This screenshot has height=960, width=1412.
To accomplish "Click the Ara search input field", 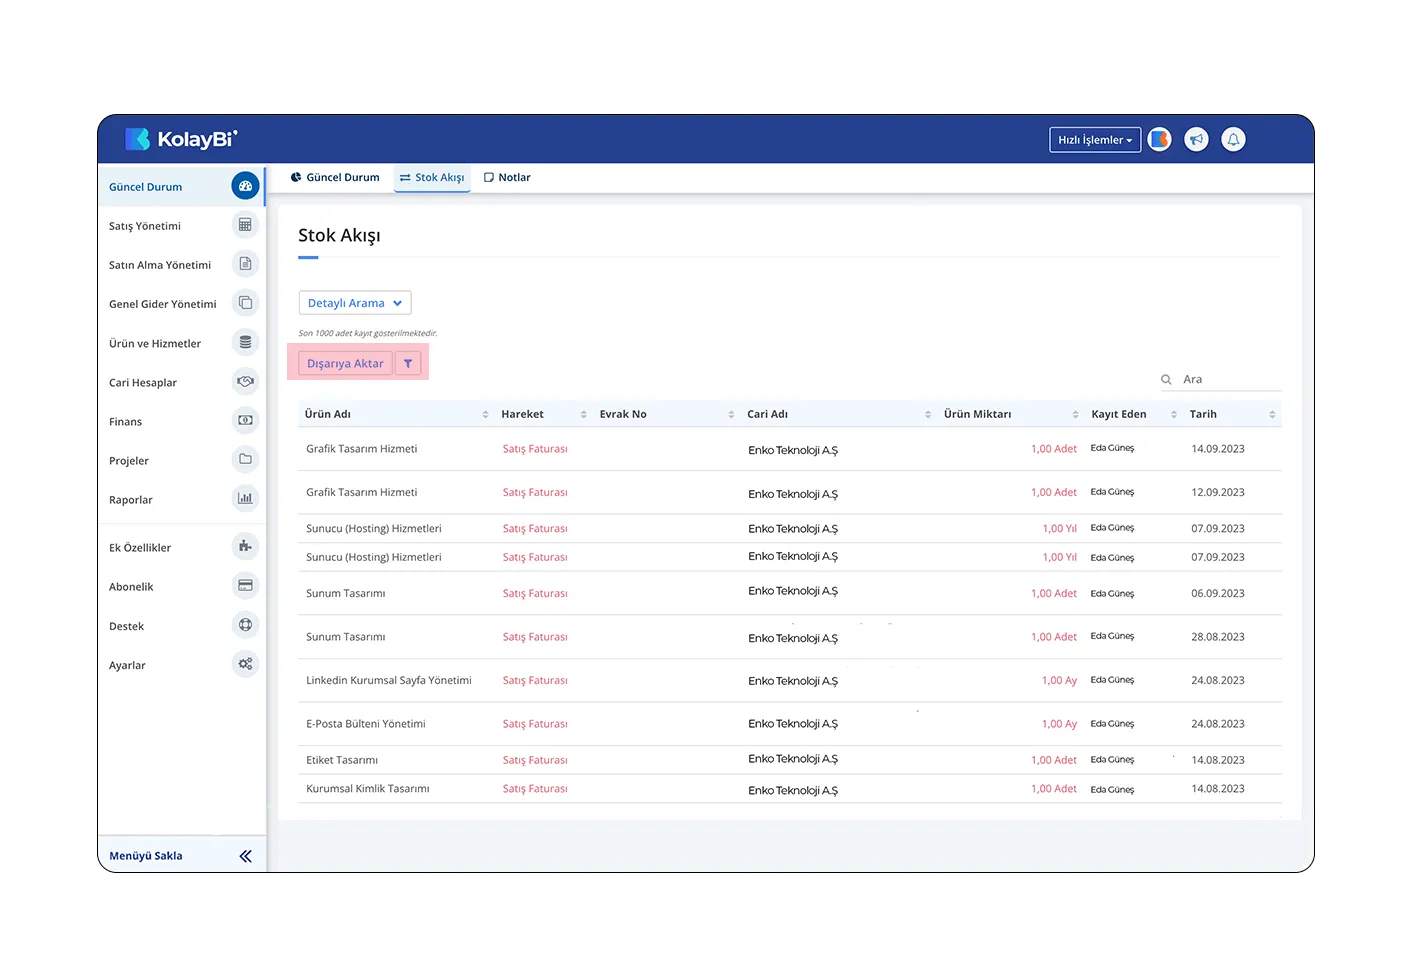I will 1230,379.
